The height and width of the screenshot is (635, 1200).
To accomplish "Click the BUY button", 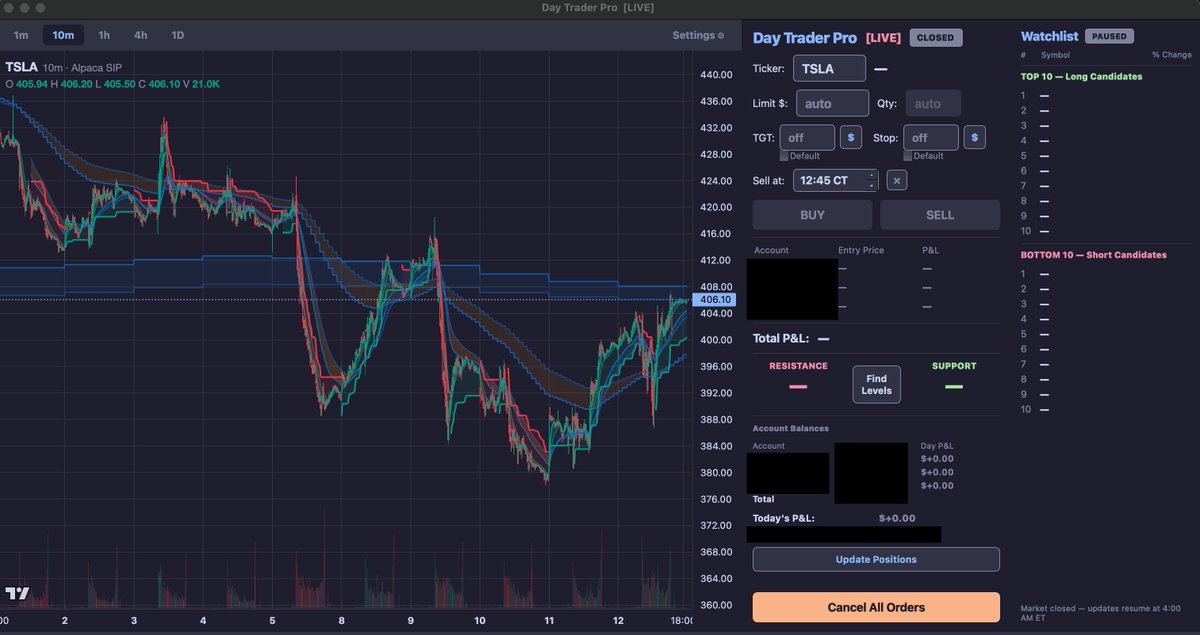I will pos(813,215).
